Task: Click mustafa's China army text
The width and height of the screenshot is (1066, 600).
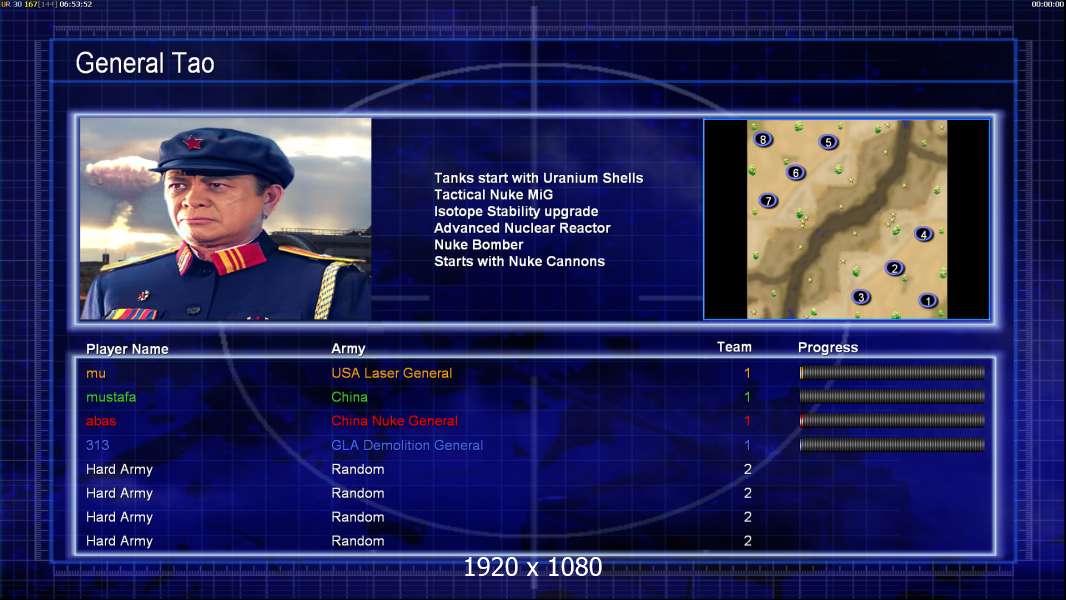Action: tap(349, 397)
